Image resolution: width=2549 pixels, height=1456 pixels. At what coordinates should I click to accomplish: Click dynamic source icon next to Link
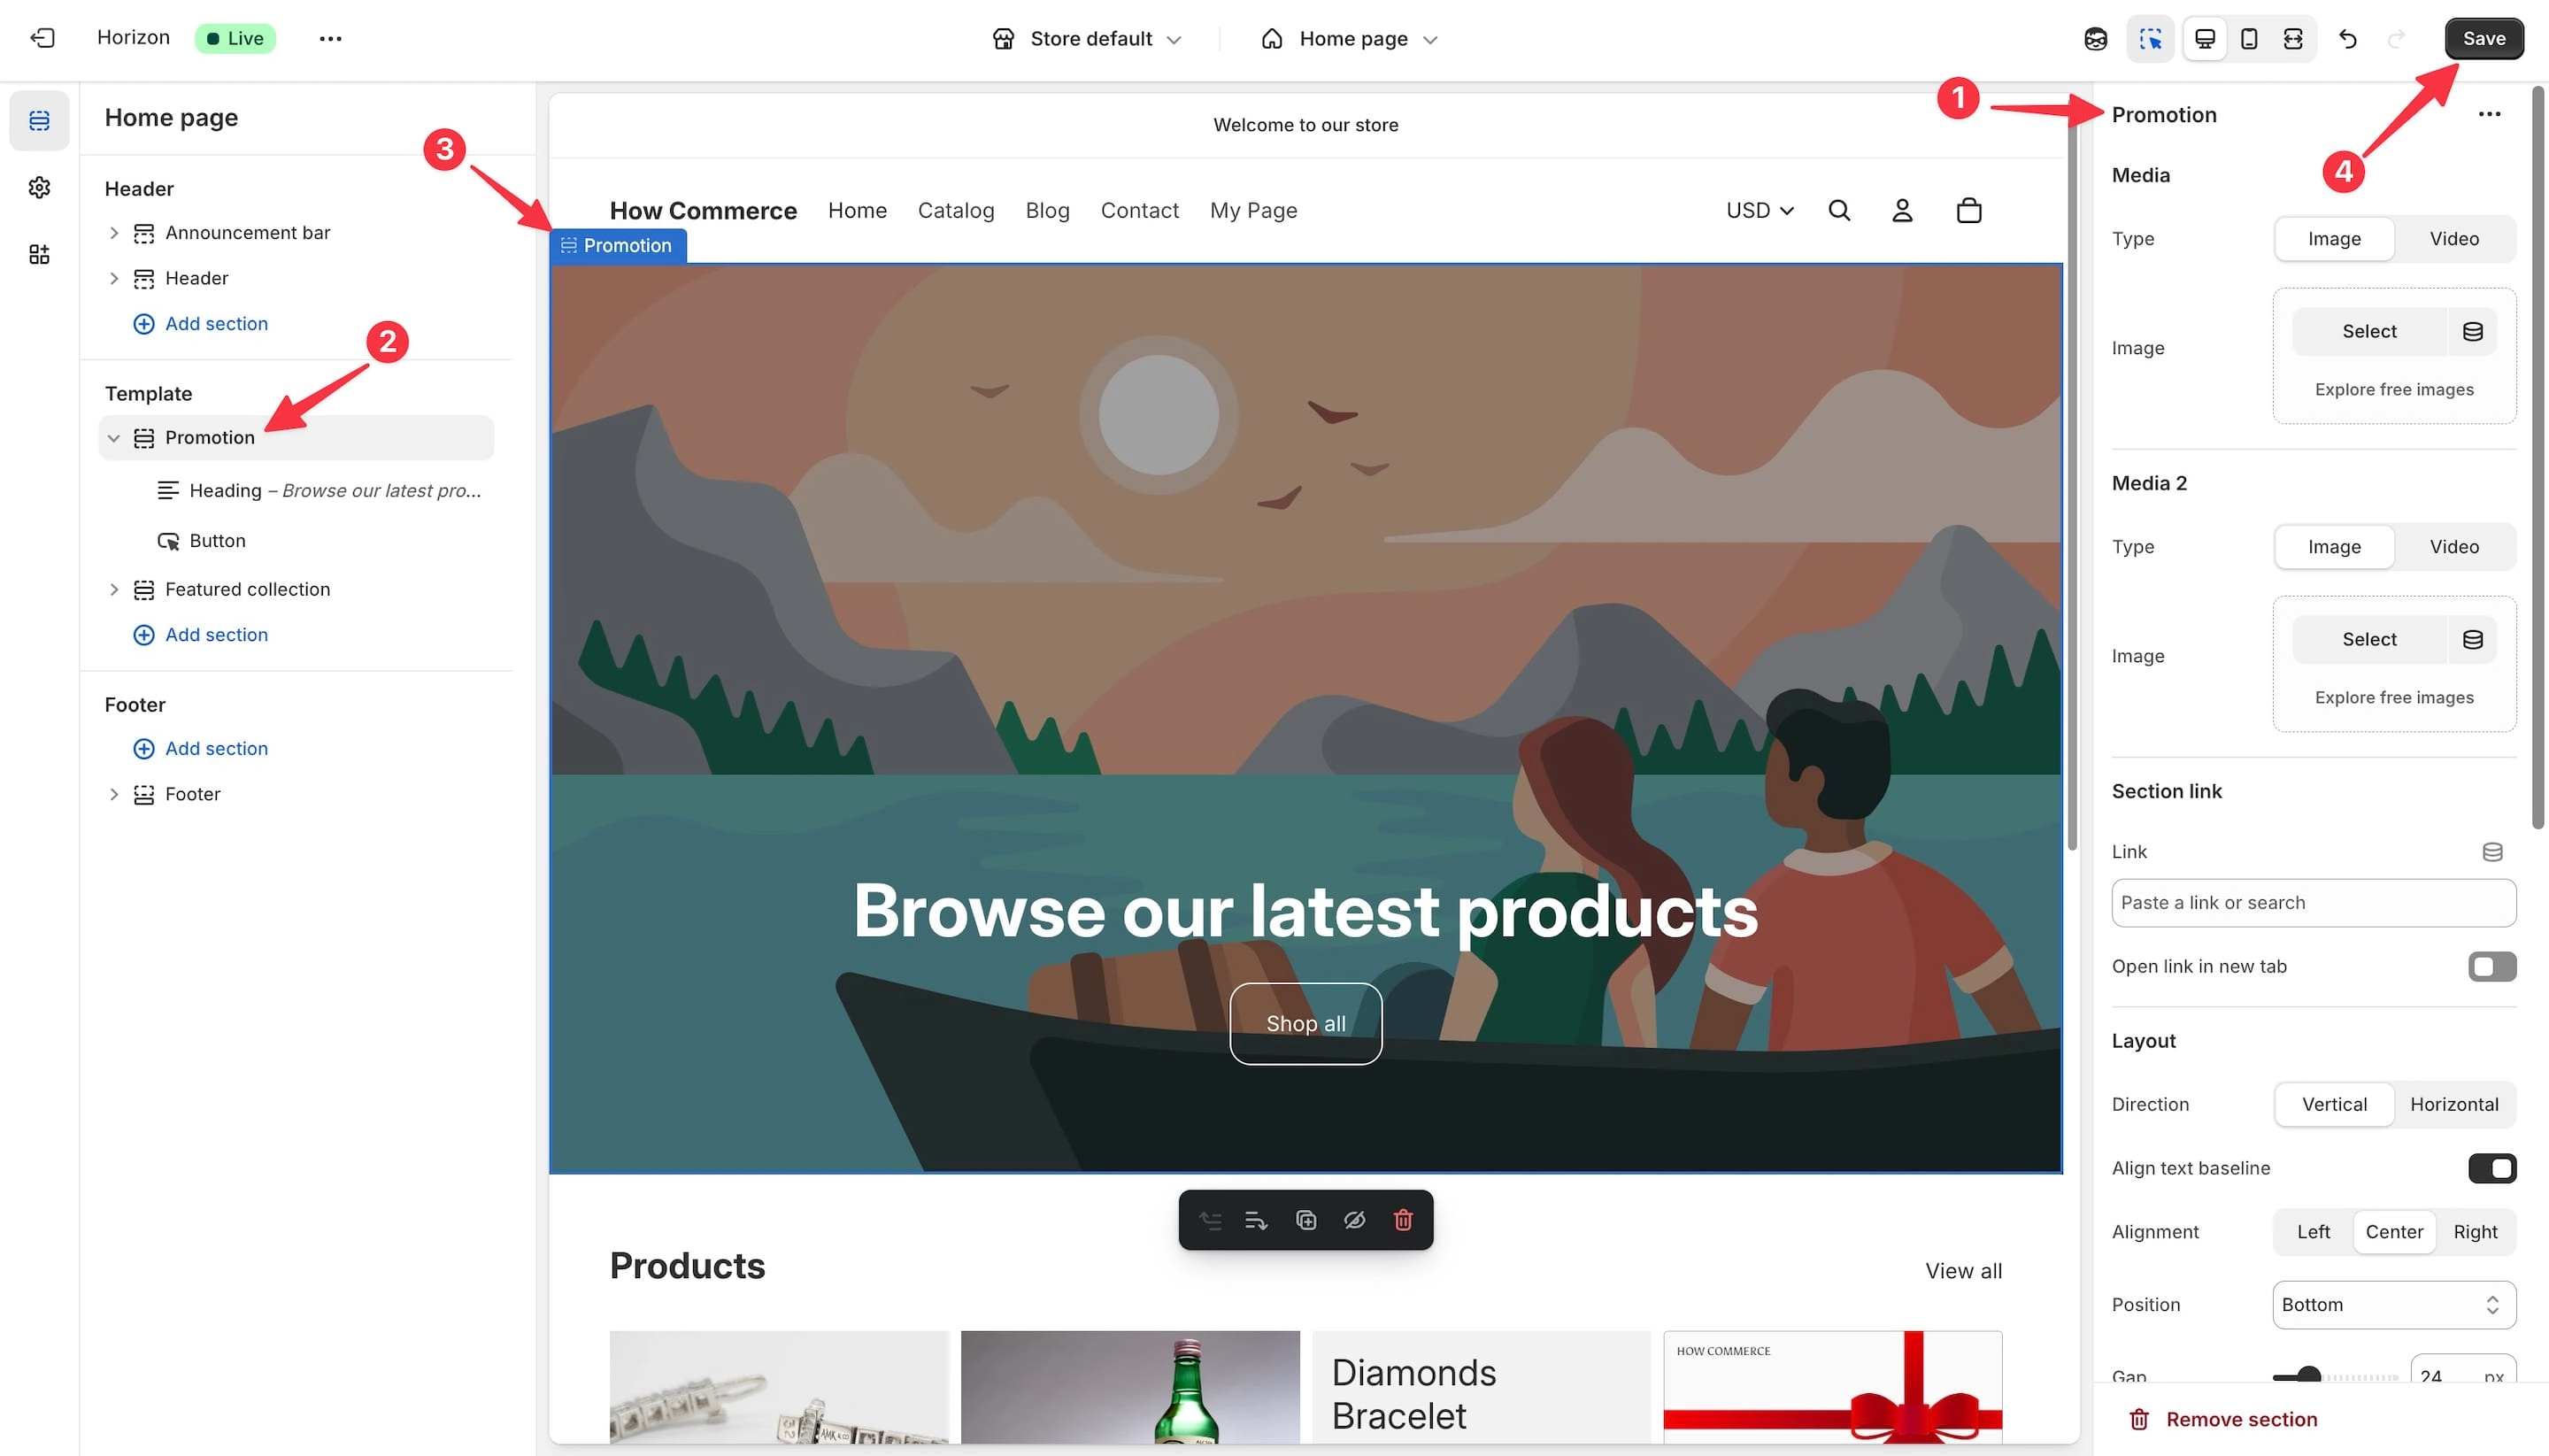click(x=2492, y=852)
